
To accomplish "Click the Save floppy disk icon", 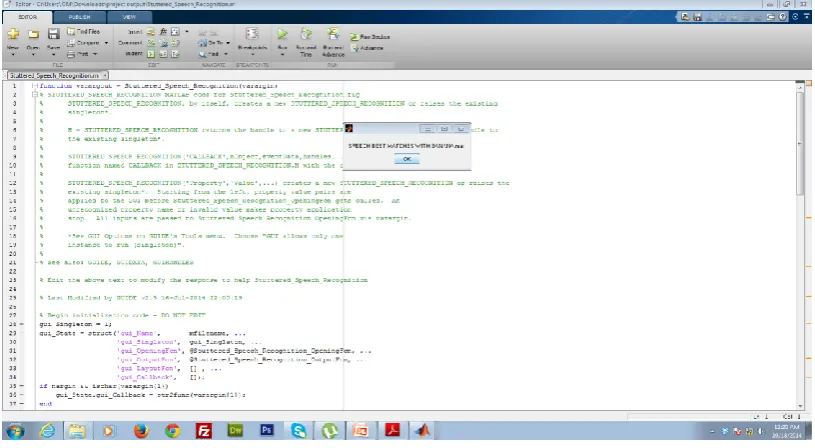I will [x=53, y=34].
